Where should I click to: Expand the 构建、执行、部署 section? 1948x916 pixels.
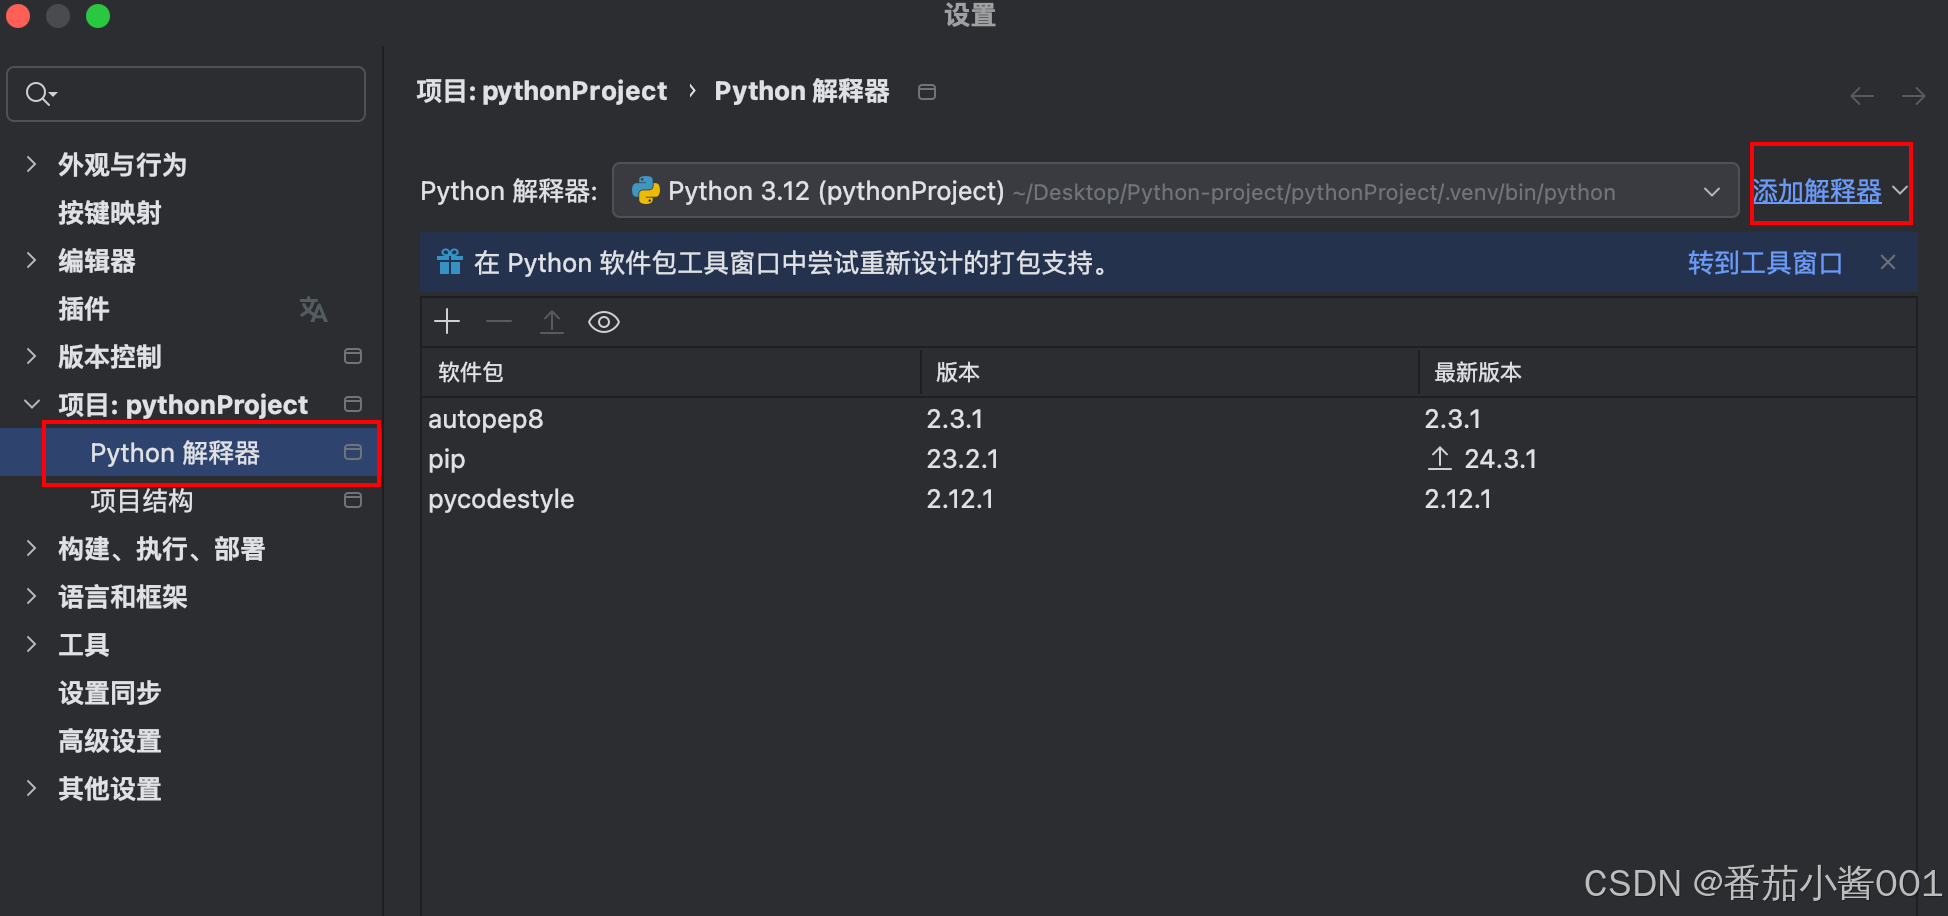pos(31,548)
